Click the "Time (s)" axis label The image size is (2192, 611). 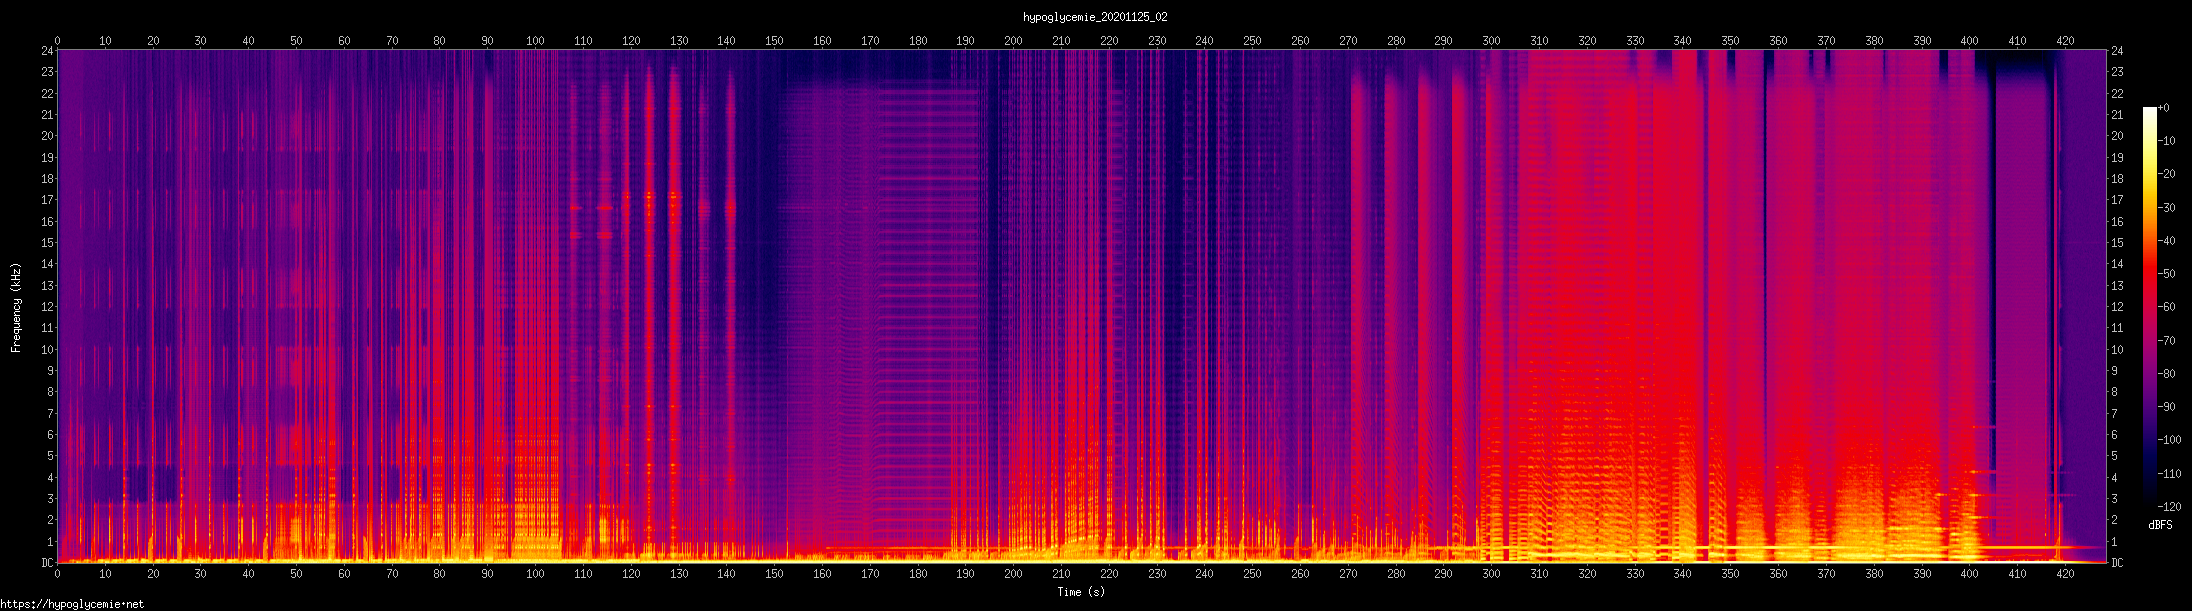[x=1081, y=592]
